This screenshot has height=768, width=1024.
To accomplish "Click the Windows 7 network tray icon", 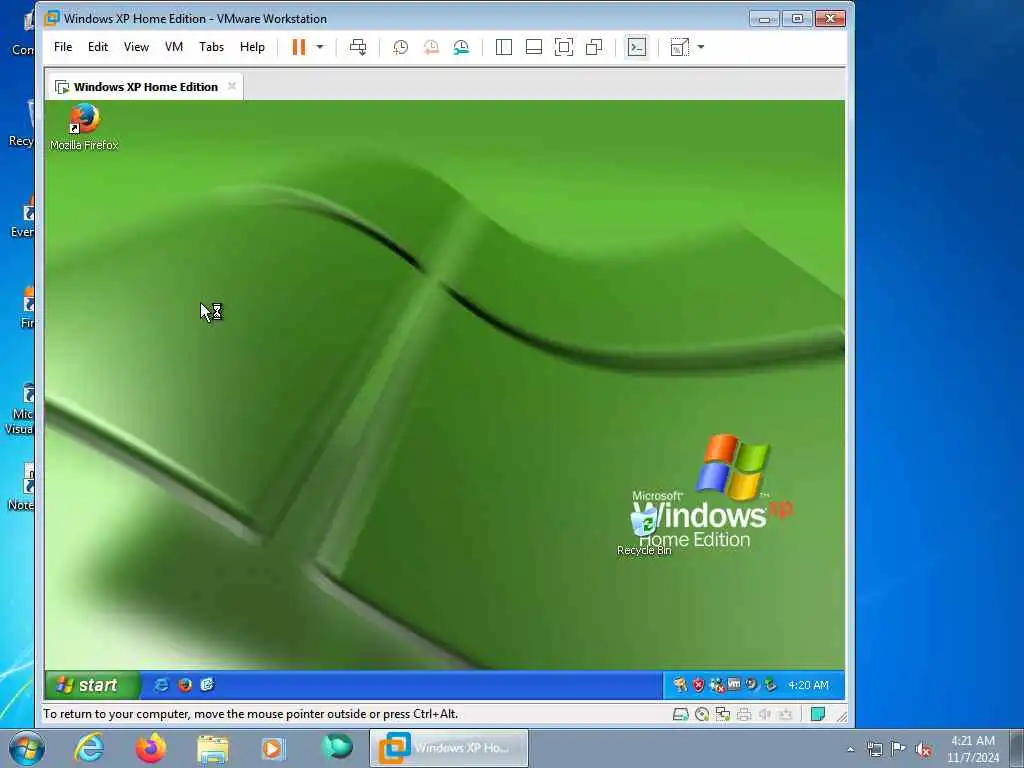I will point(874,750).
